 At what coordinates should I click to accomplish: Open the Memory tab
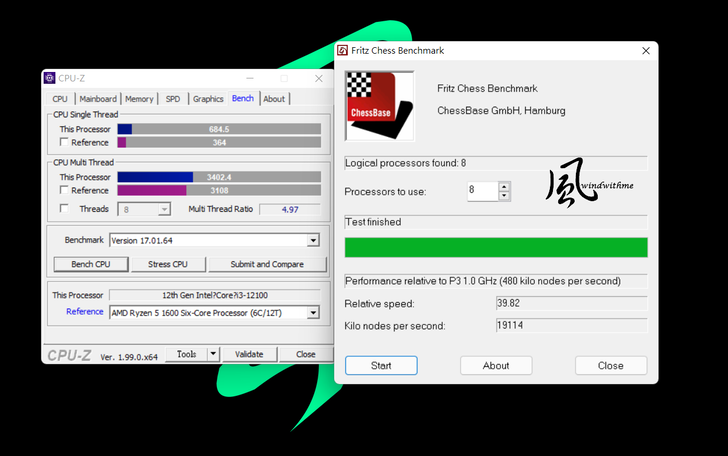(139, 99)
